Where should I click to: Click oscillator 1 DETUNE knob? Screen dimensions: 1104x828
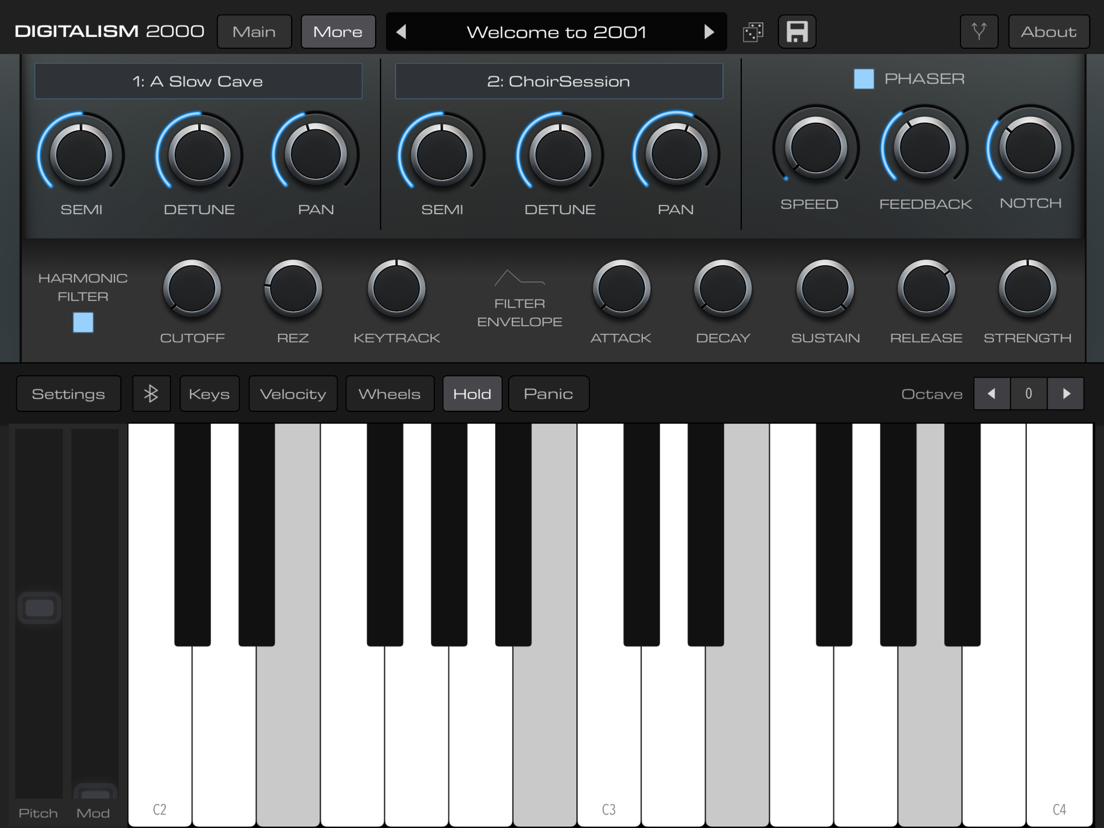click(x=199, y=153)
